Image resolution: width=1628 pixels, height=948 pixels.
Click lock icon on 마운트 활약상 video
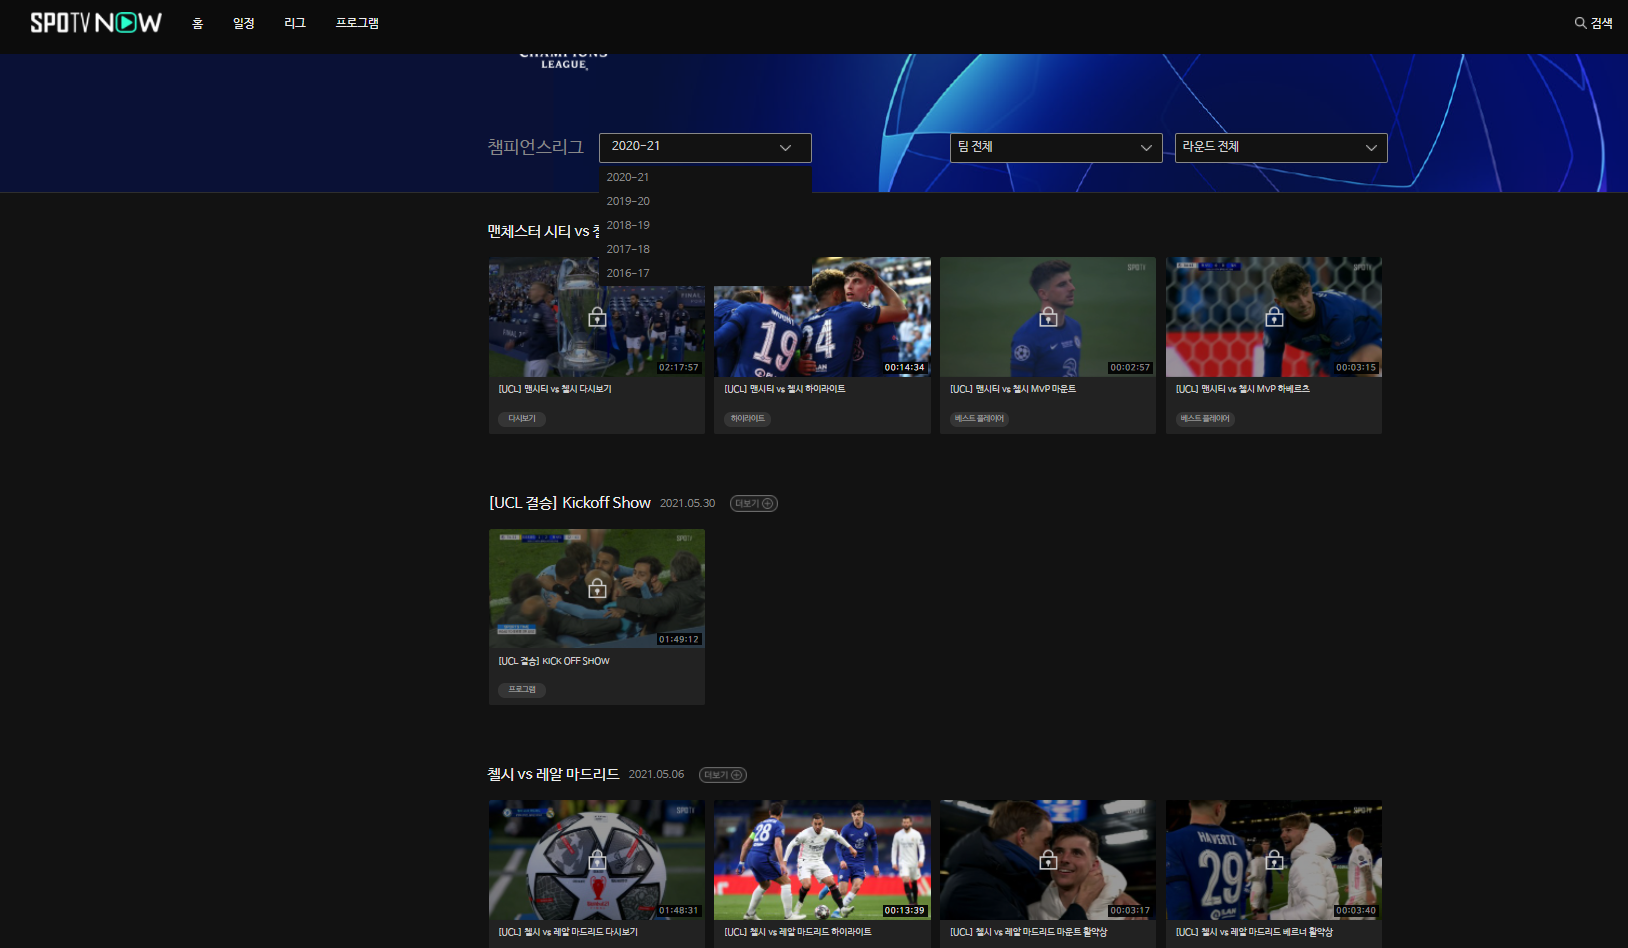tap(1048, 860)
